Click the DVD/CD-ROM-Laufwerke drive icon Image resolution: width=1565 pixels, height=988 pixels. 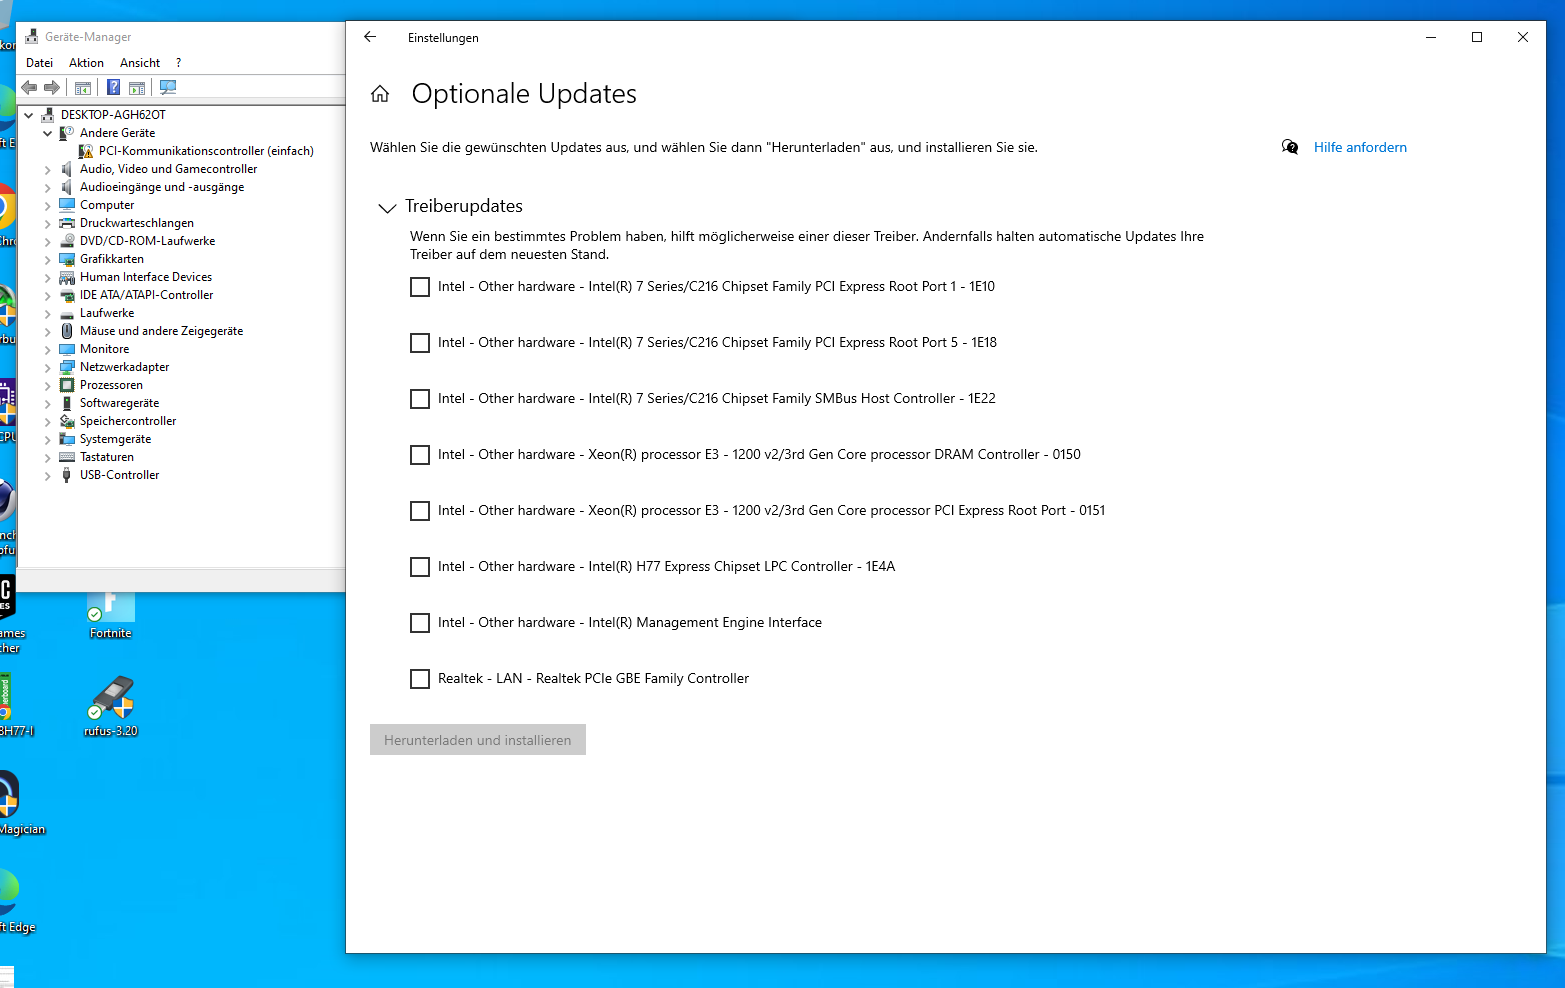click(67, 241)
